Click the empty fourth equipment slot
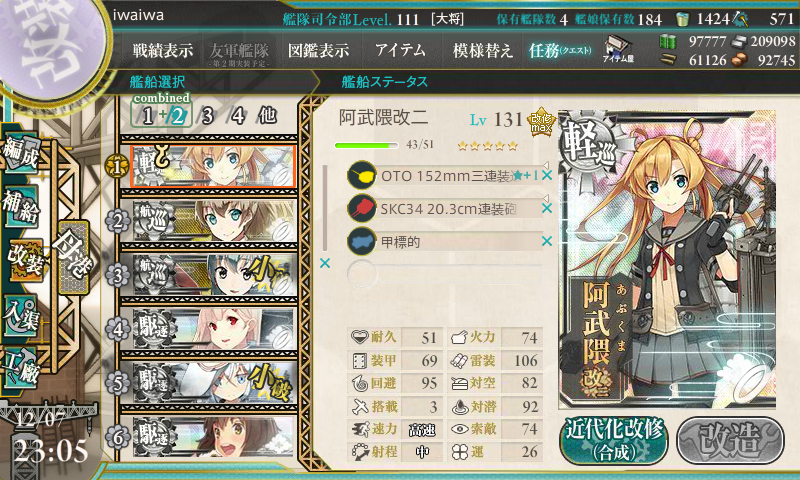This screenshot has height=480, width=800. pos(444,274)
